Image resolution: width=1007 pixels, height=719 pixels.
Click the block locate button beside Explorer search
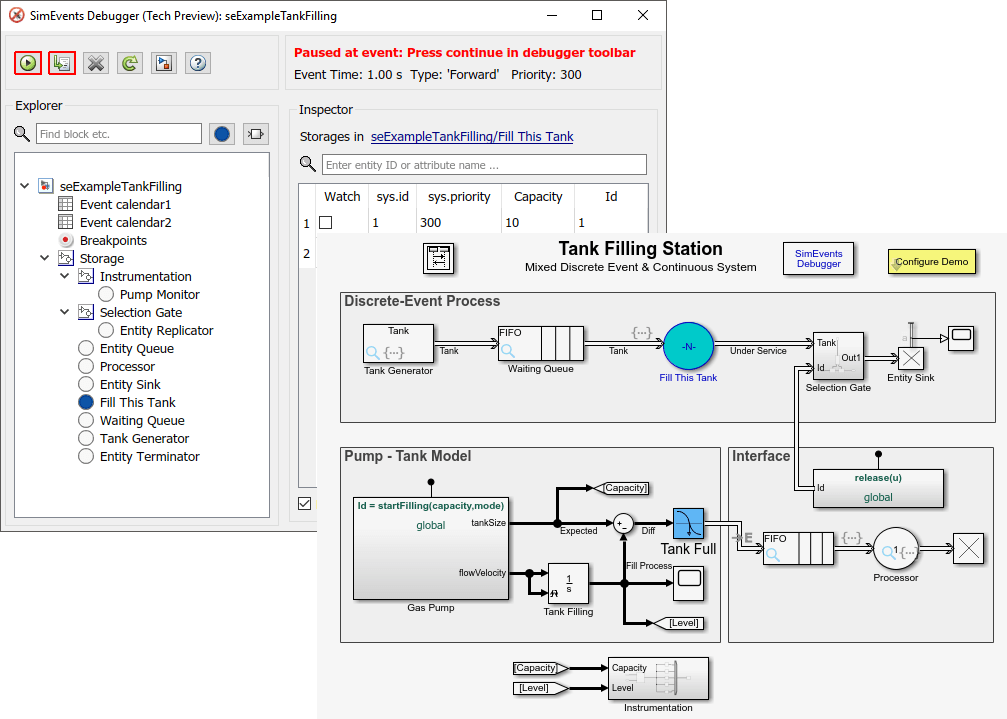pos(256,134)
